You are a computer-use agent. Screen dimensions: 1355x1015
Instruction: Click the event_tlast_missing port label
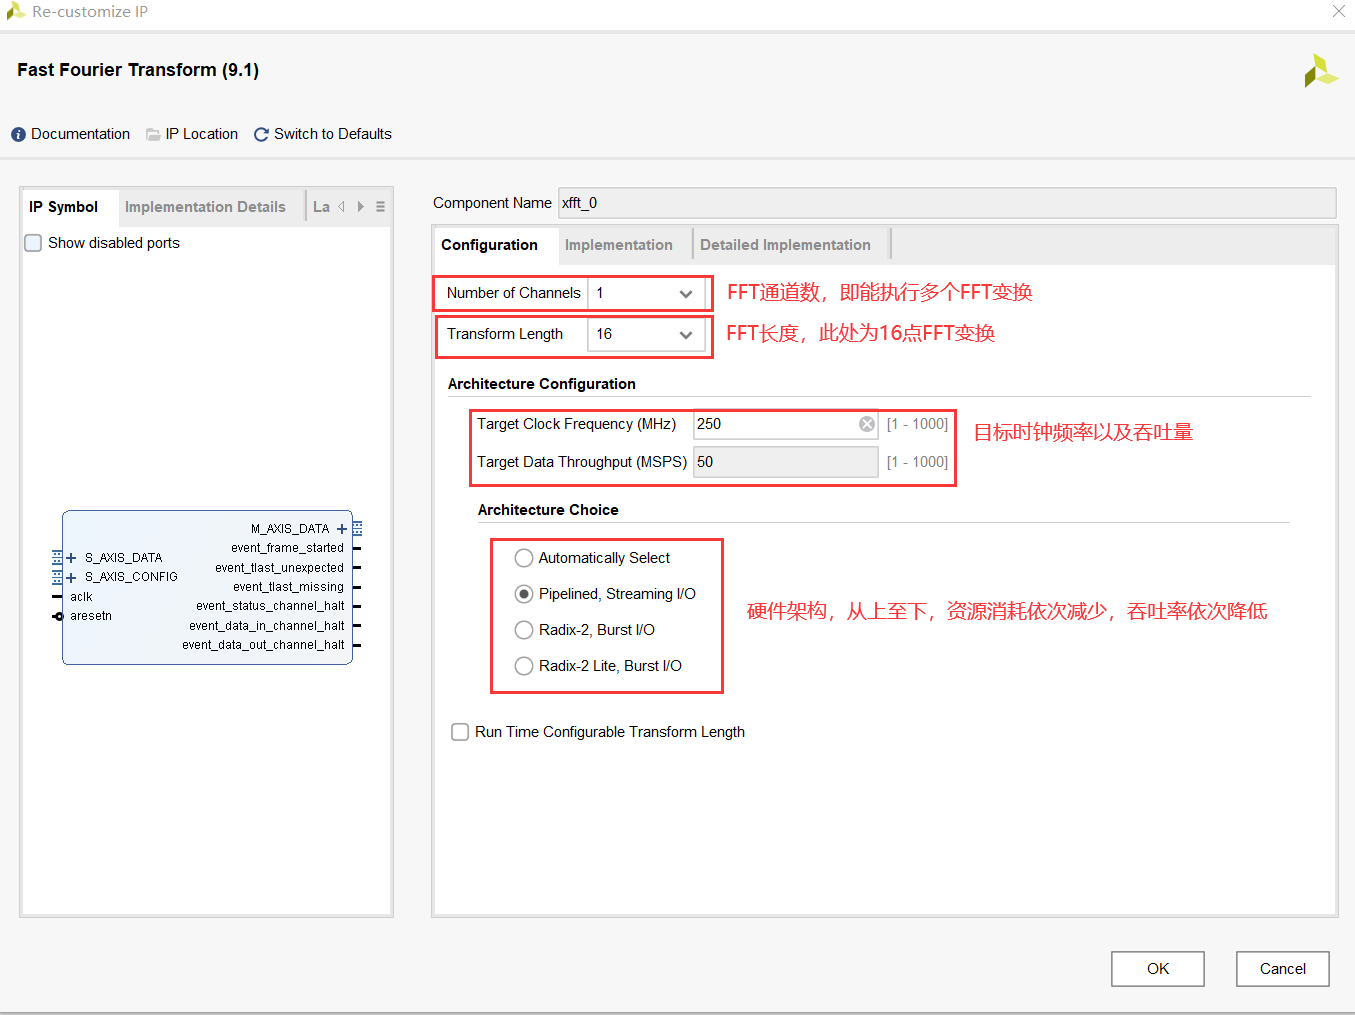point(288,587)
